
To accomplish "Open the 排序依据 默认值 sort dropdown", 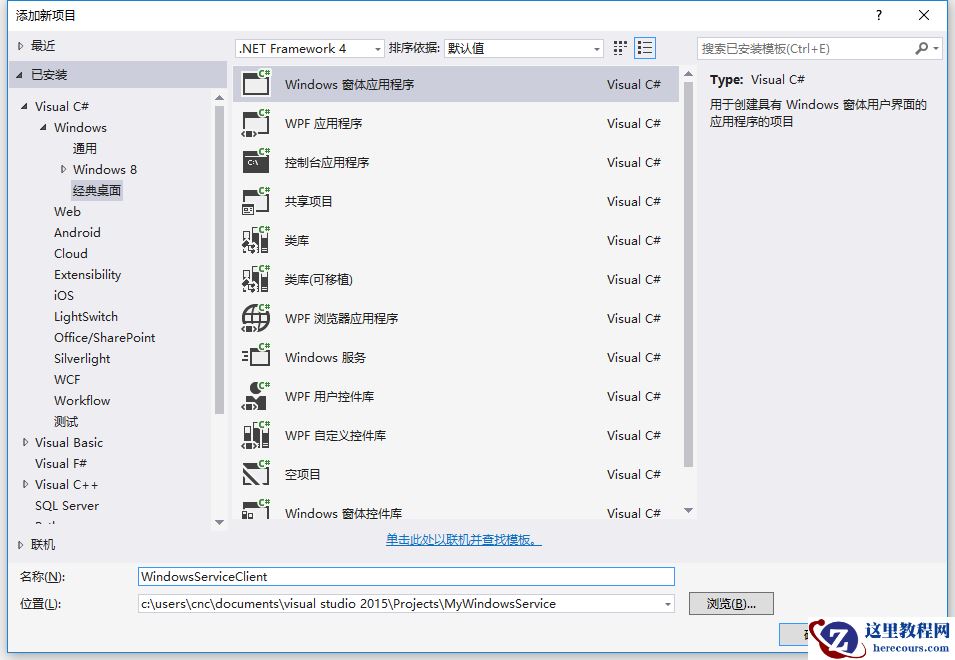I will (524, 48).
